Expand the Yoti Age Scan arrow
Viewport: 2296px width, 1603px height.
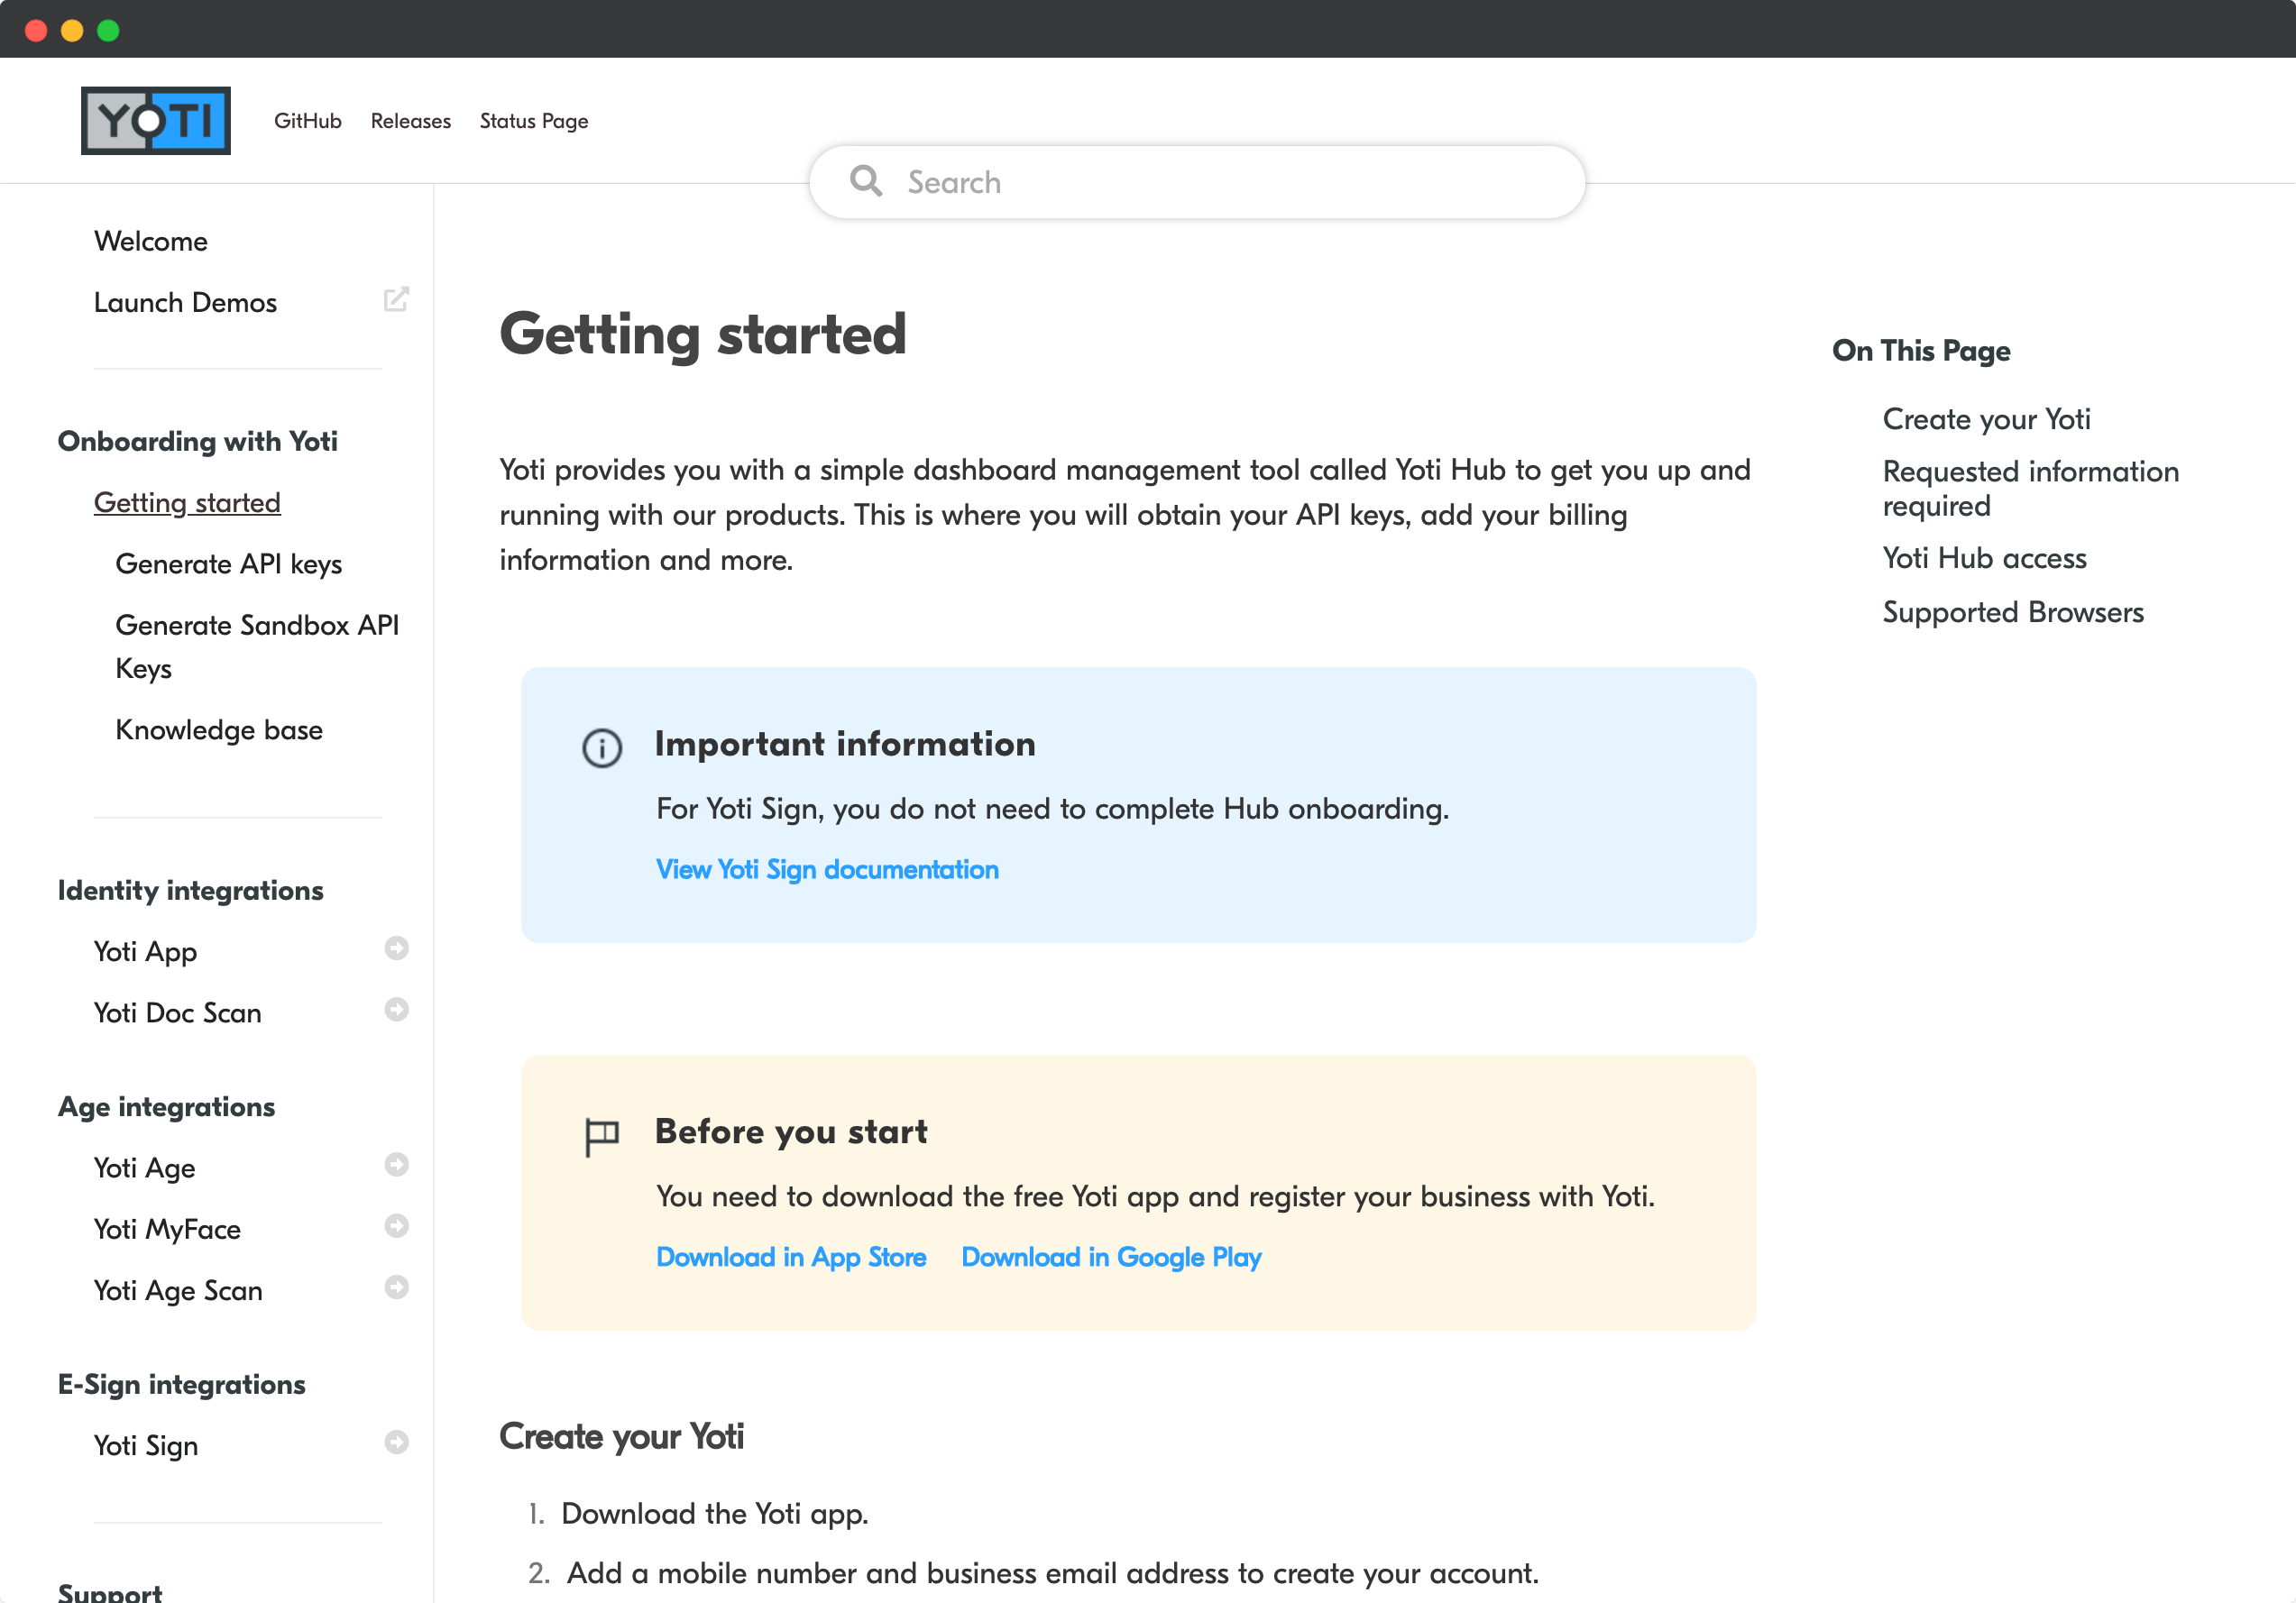click(x=397, y=1287)
